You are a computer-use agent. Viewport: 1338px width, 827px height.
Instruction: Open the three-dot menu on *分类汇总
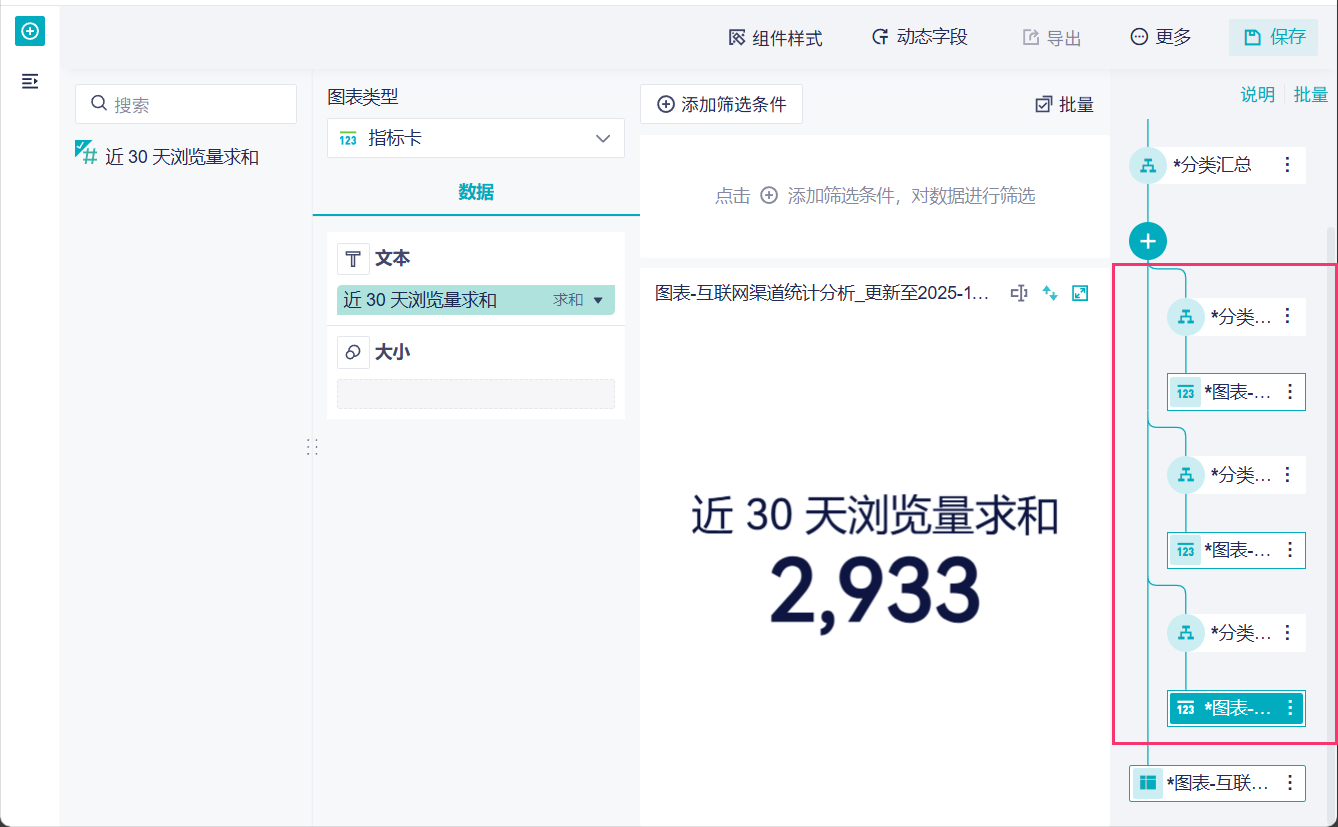(x=1288, y=164)
